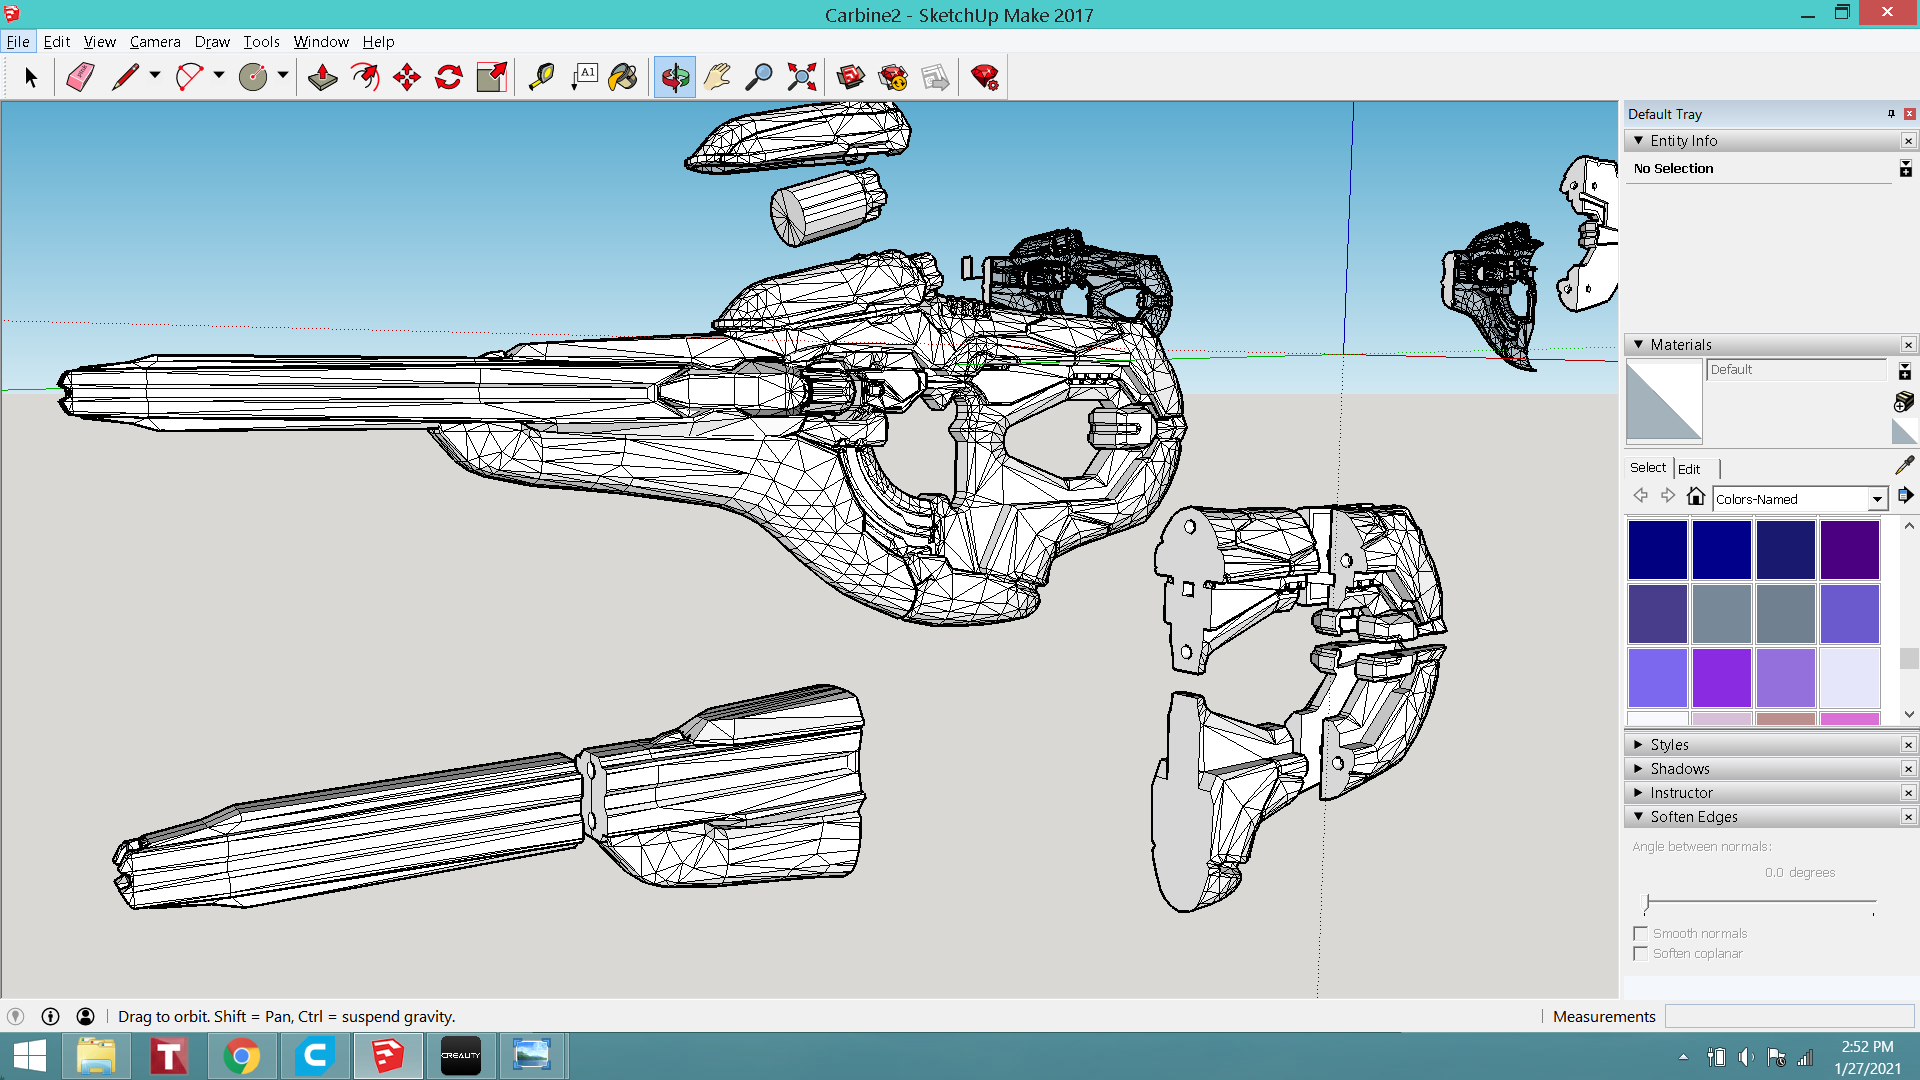Click the credits info status icon
The image size is (1920, 1080).
click(x=50, y=1016)
